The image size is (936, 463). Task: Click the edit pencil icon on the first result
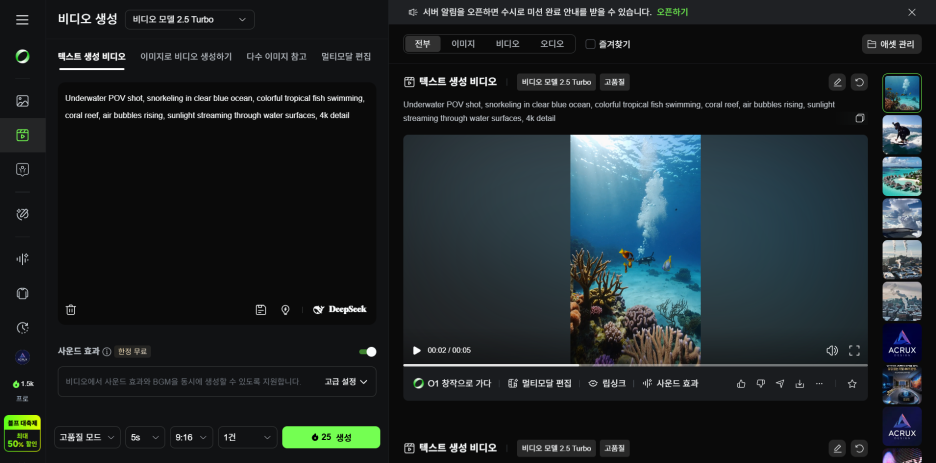click(x=838, y=82)
